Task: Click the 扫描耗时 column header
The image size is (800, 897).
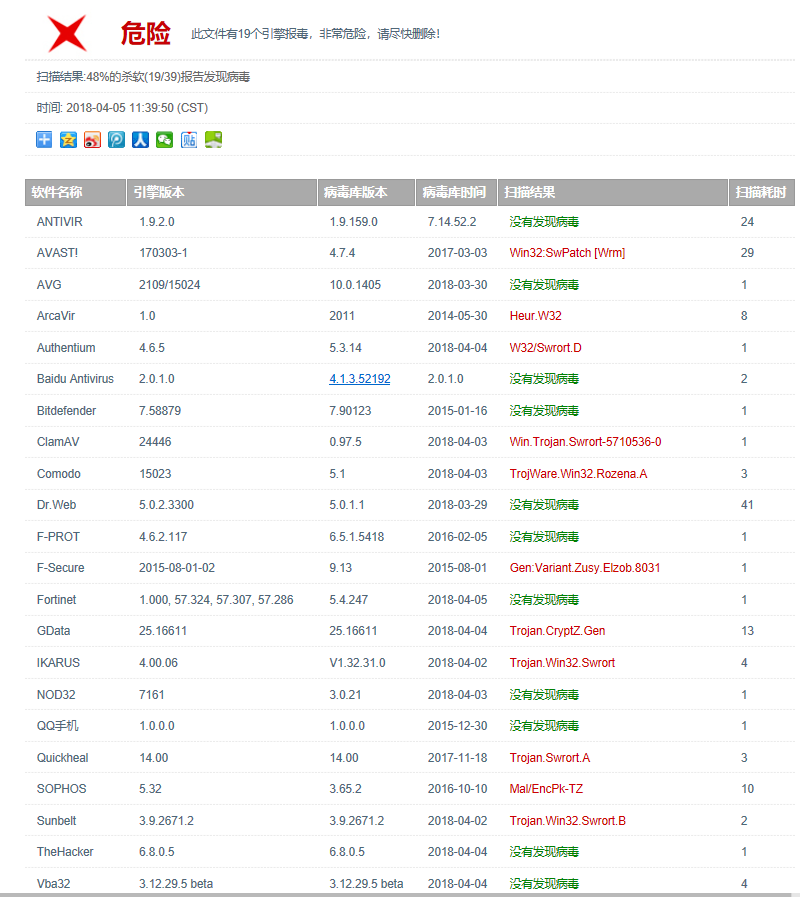Action: (762, 192)
